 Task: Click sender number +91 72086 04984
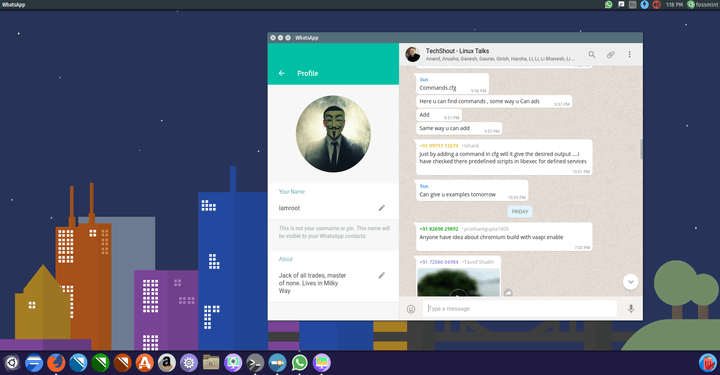(439, 262)
